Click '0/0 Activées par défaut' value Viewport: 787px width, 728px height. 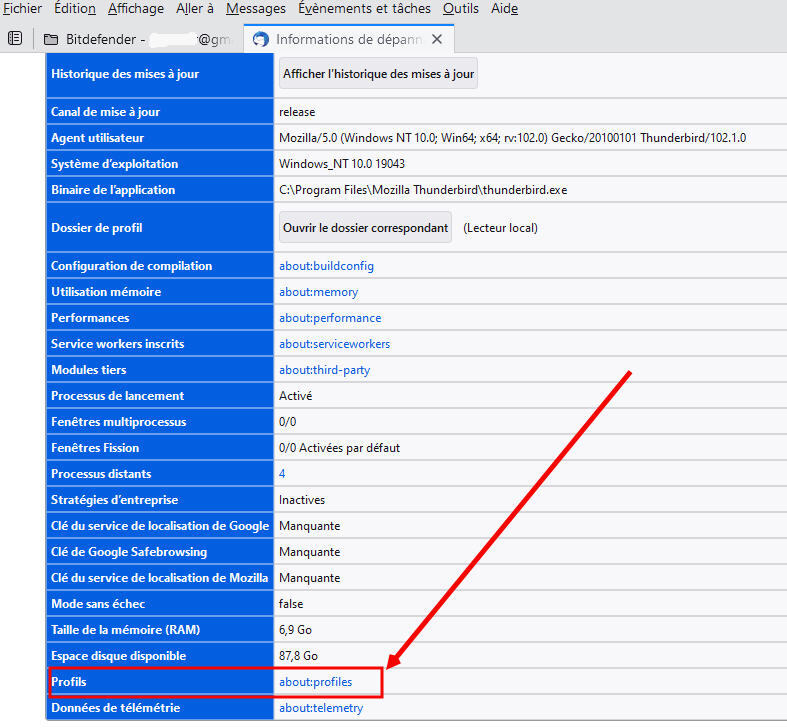coord(339,448)
